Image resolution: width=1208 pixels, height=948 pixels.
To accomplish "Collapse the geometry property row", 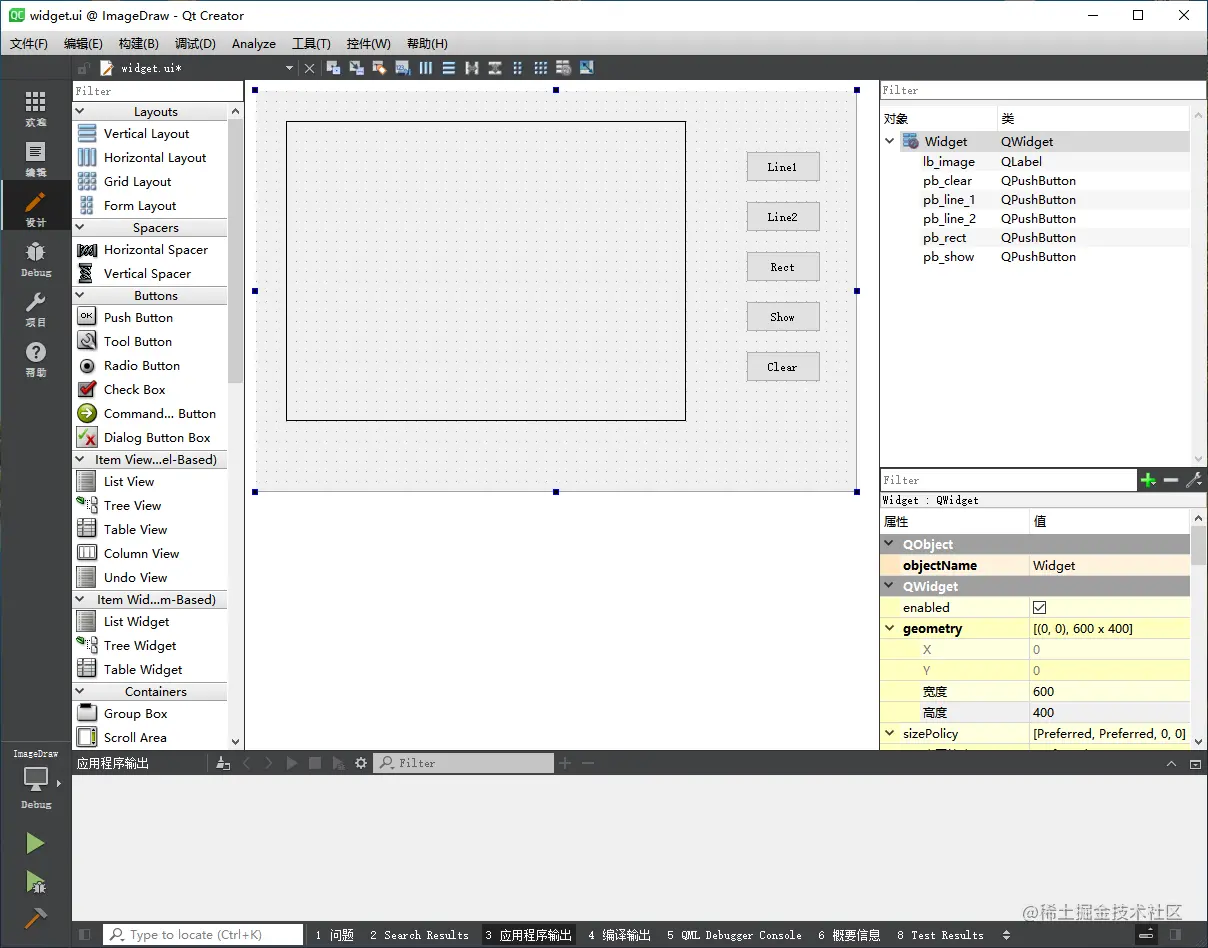I will [x=889, y=629].
